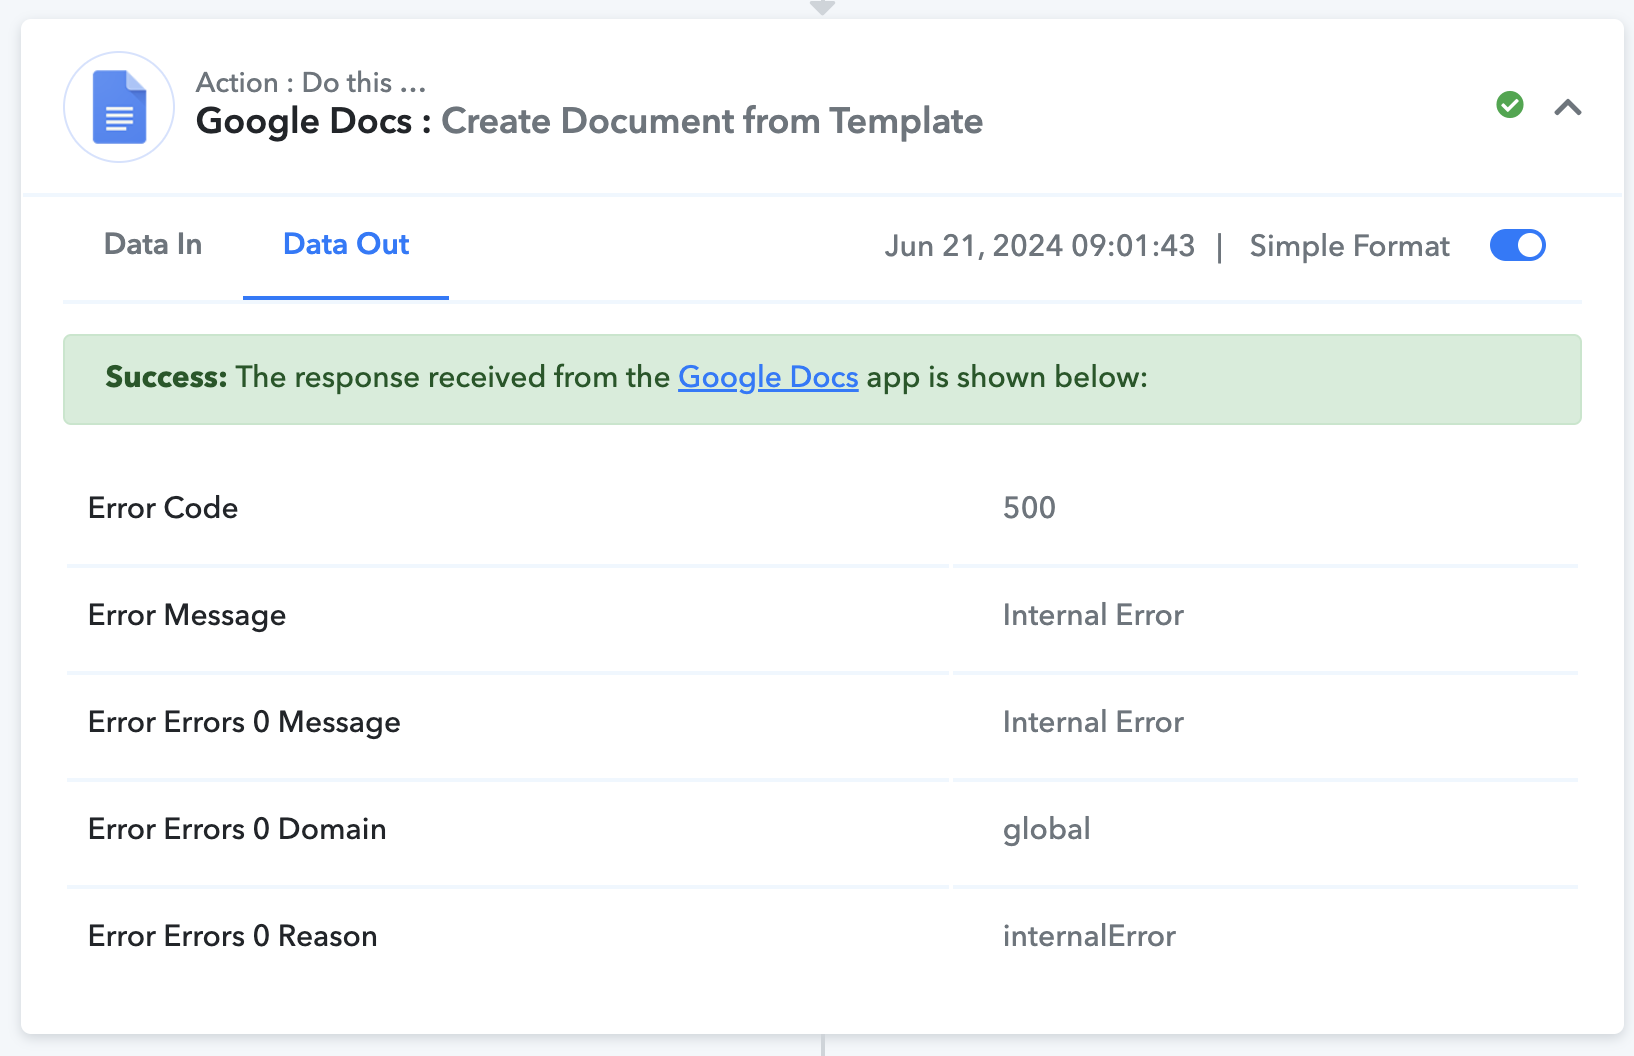Select the Data Out tab
The width and height of the screenshot is (1634, 1056).
point(346,244)
